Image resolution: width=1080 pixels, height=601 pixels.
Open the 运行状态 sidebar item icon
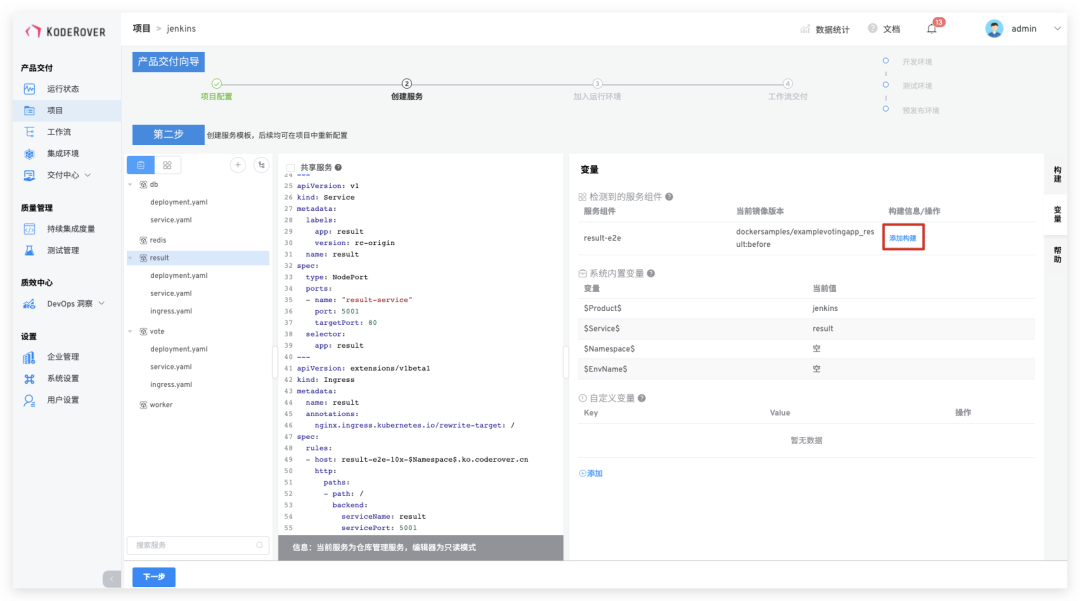[29, 89]
